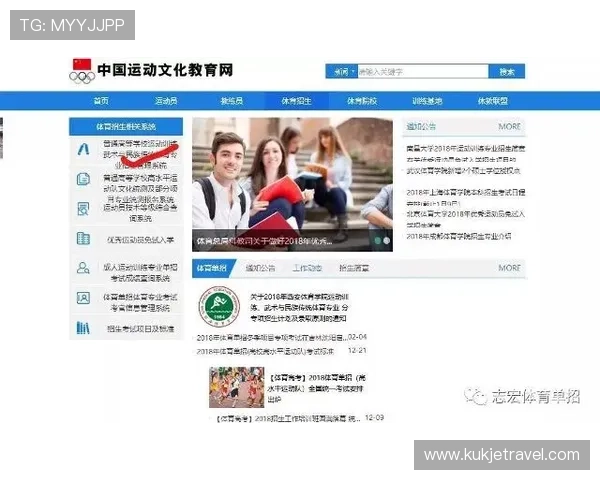Open the 2018年上海体育学院 exam schedule announcement
This screenshot has height=480, width=600.
click(466, 198)
